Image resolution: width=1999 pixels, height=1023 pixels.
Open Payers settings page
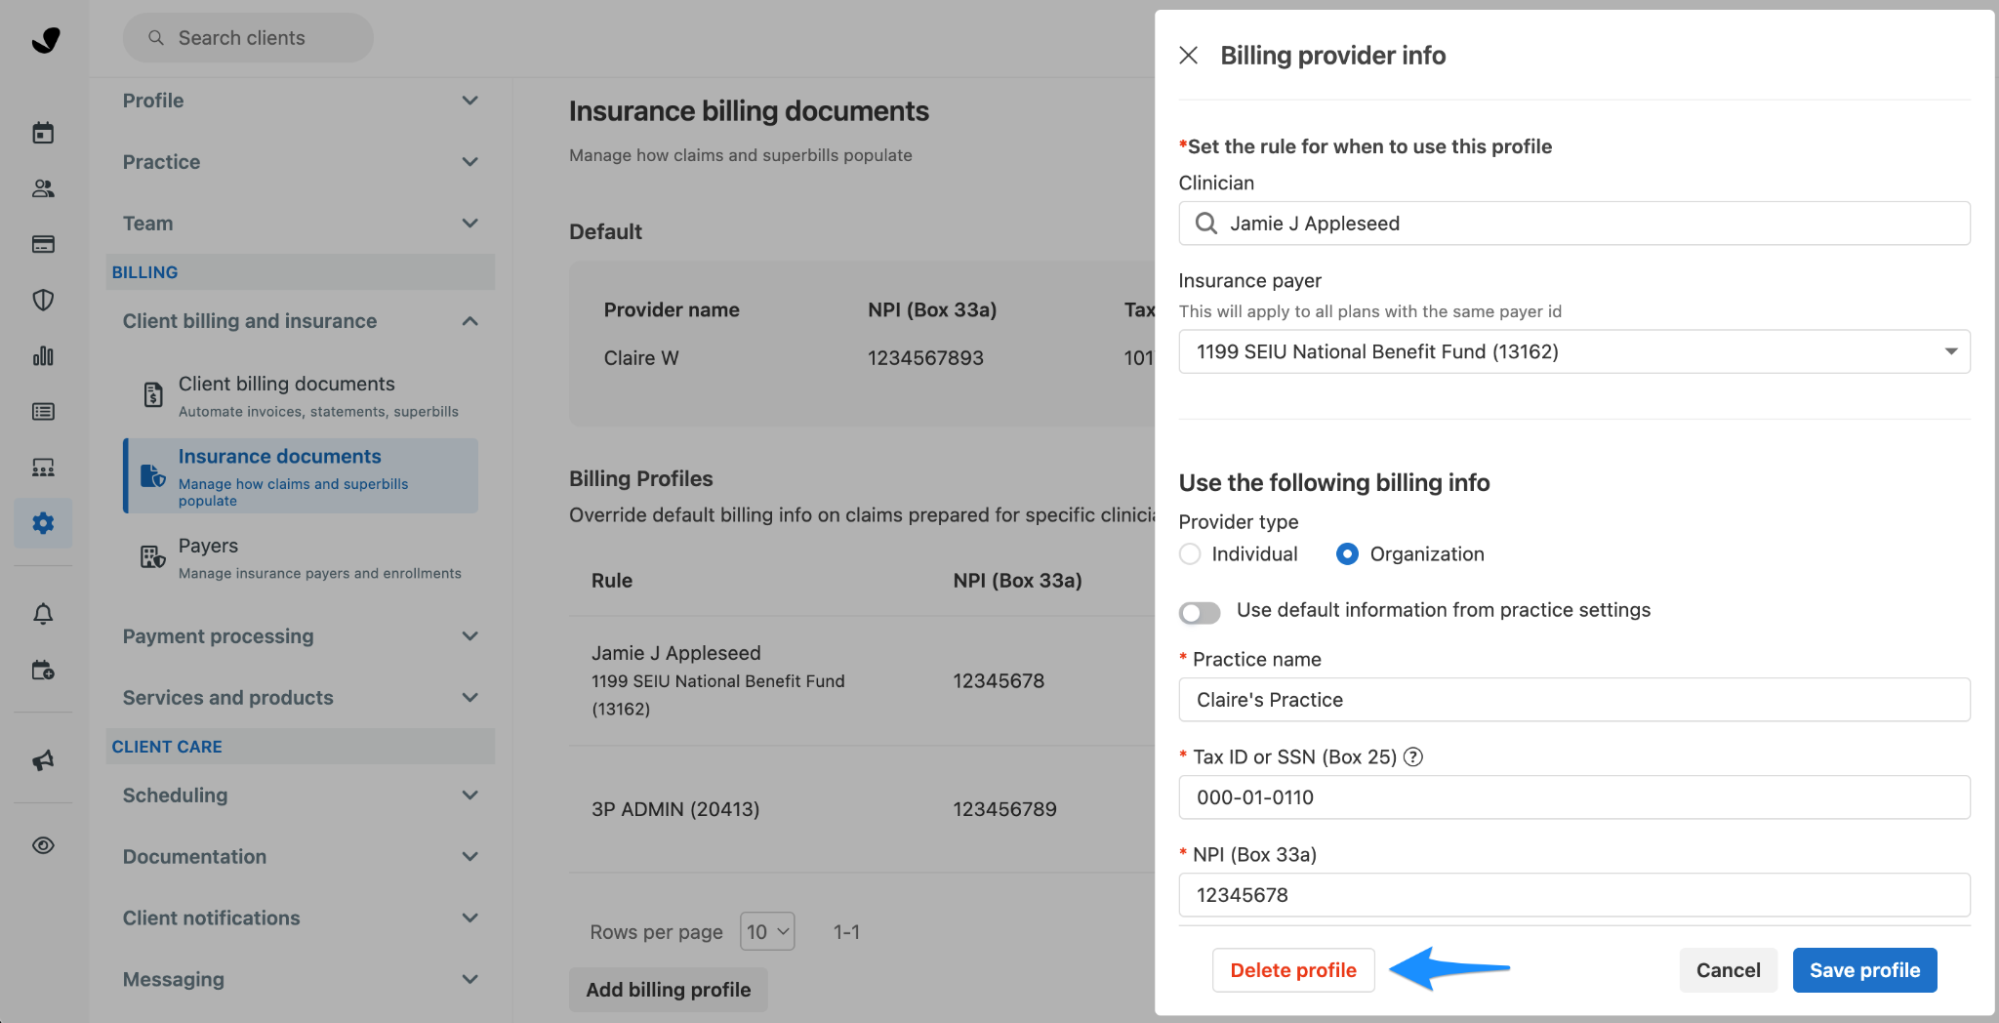(x=300, y=558)
